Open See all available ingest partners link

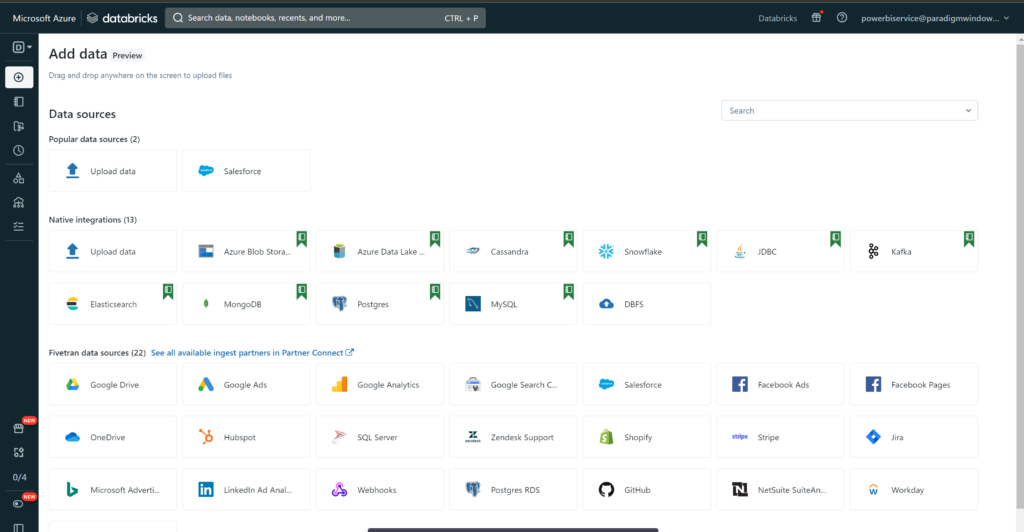(x=252, y=352)
